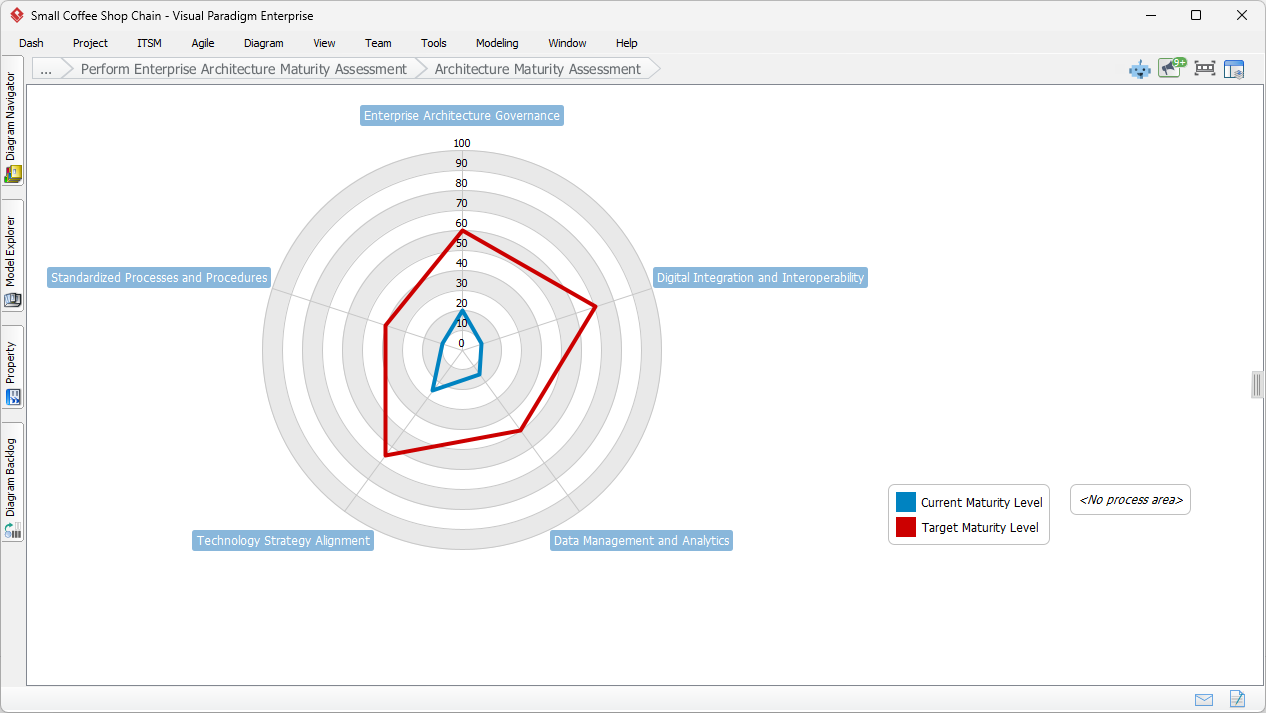1266x713 pixels.
Task: Click the fit diagram to window icon
Action: tap(1204, 68)
